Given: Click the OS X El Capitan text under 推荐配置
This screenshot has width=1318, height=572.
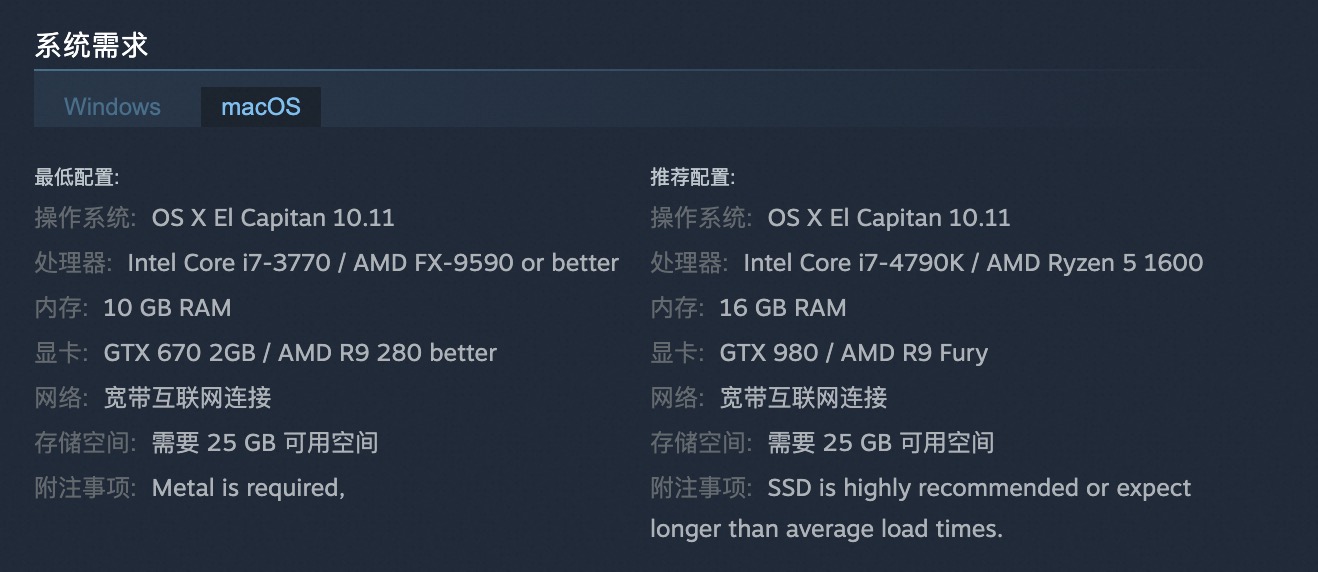Looking at the screenshot, I should point(889,218).
